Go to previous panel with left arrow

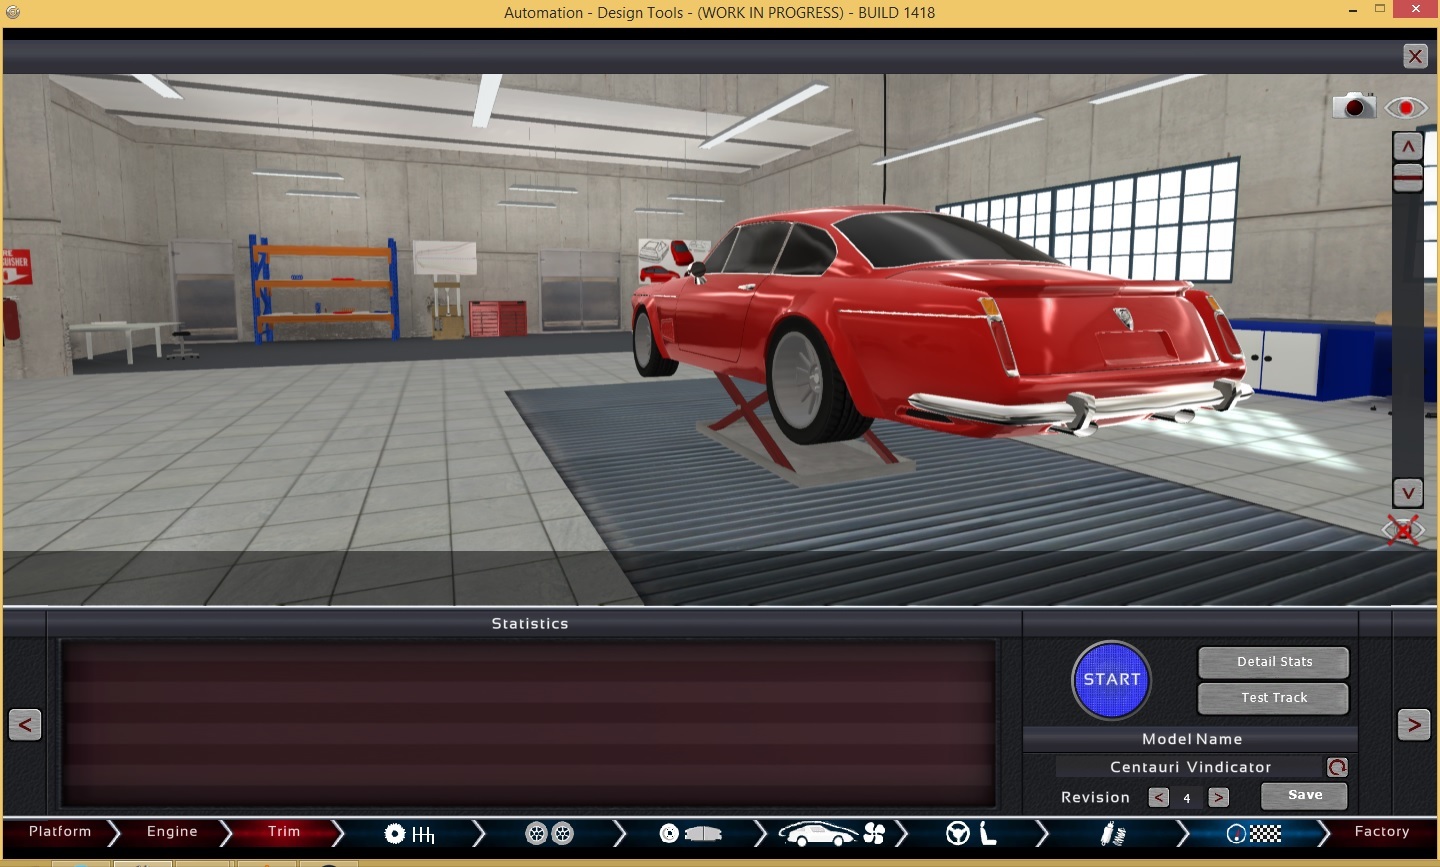25,725
